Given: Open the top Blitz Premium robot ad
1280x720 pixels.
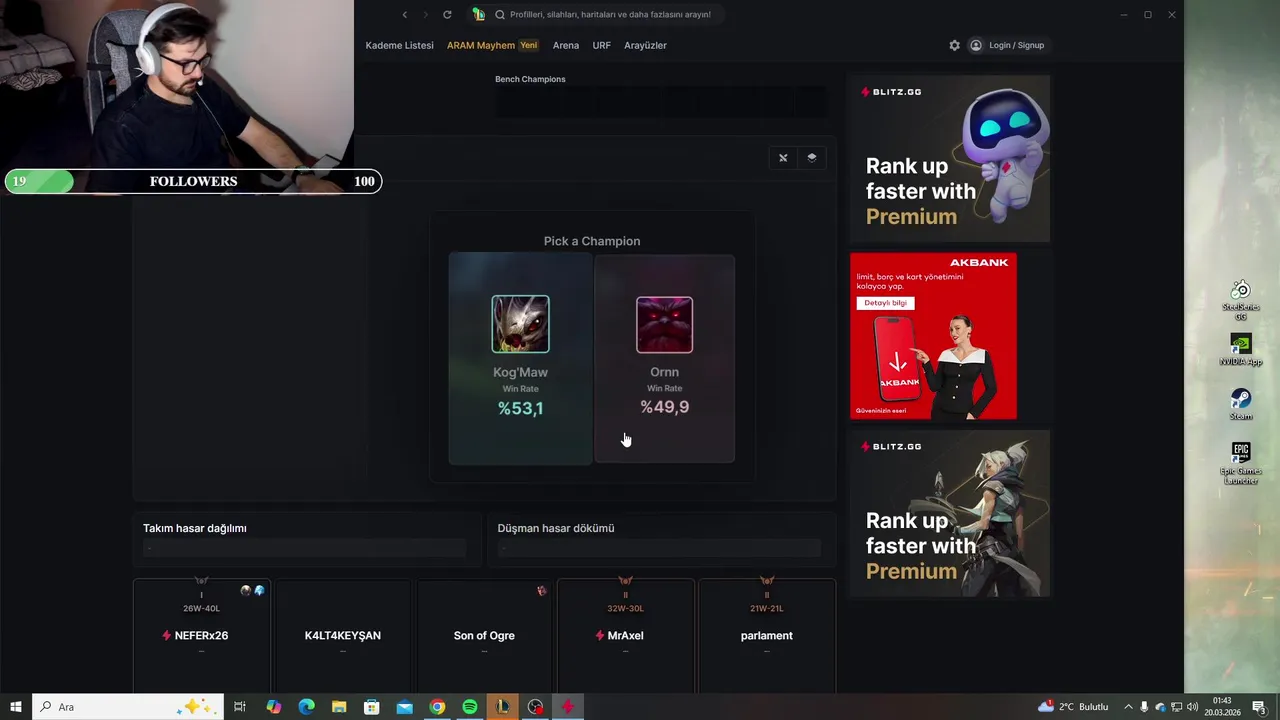Looking at the screenshot, I should tap(949, 158).
